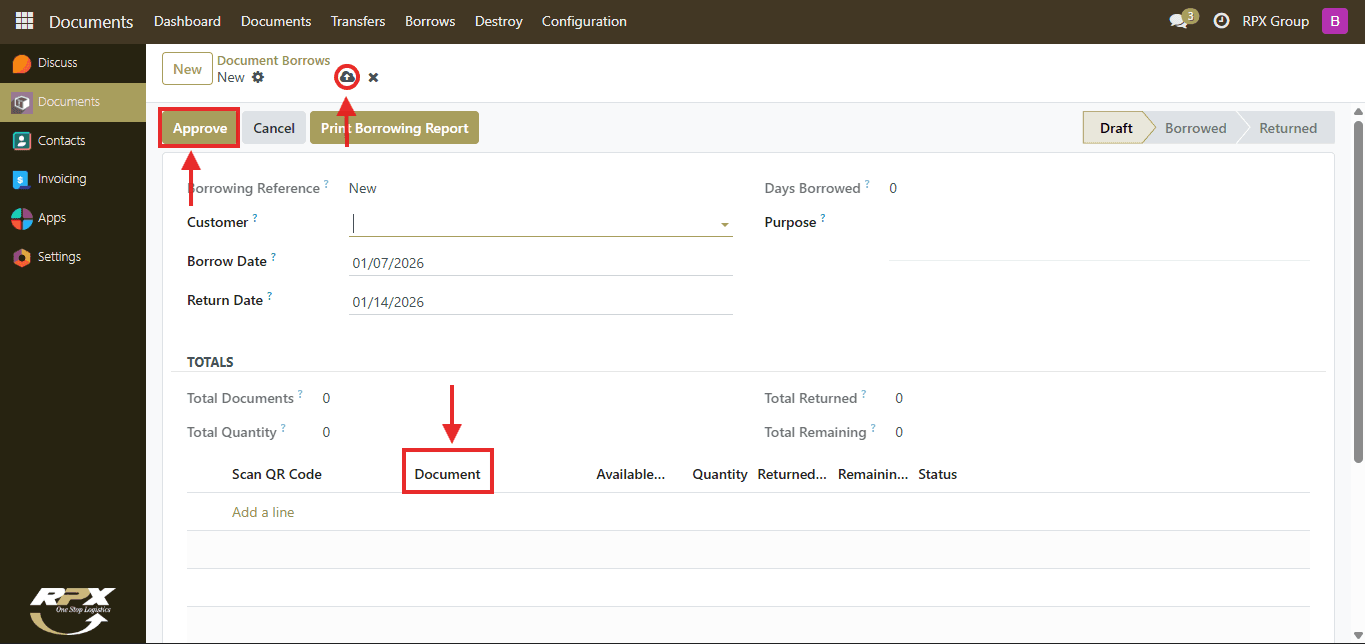Click the Return Date field 01/14/2026
The width and height of the screenshot is (1365, 644).
tap(541, 302)
